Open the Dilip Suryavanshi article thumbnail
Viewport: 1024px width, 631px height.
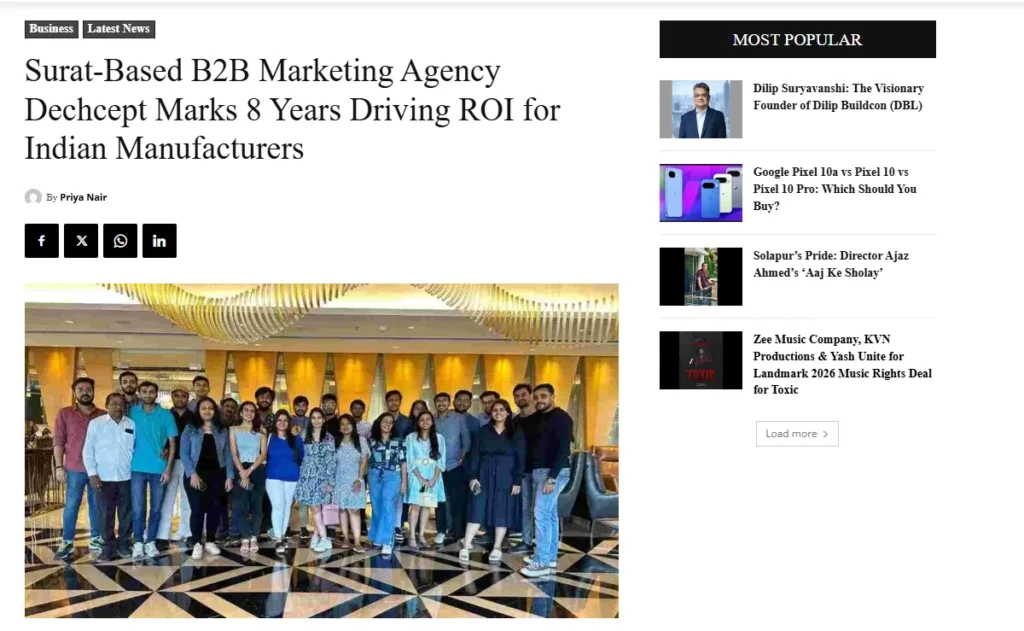tap(700, 109)
